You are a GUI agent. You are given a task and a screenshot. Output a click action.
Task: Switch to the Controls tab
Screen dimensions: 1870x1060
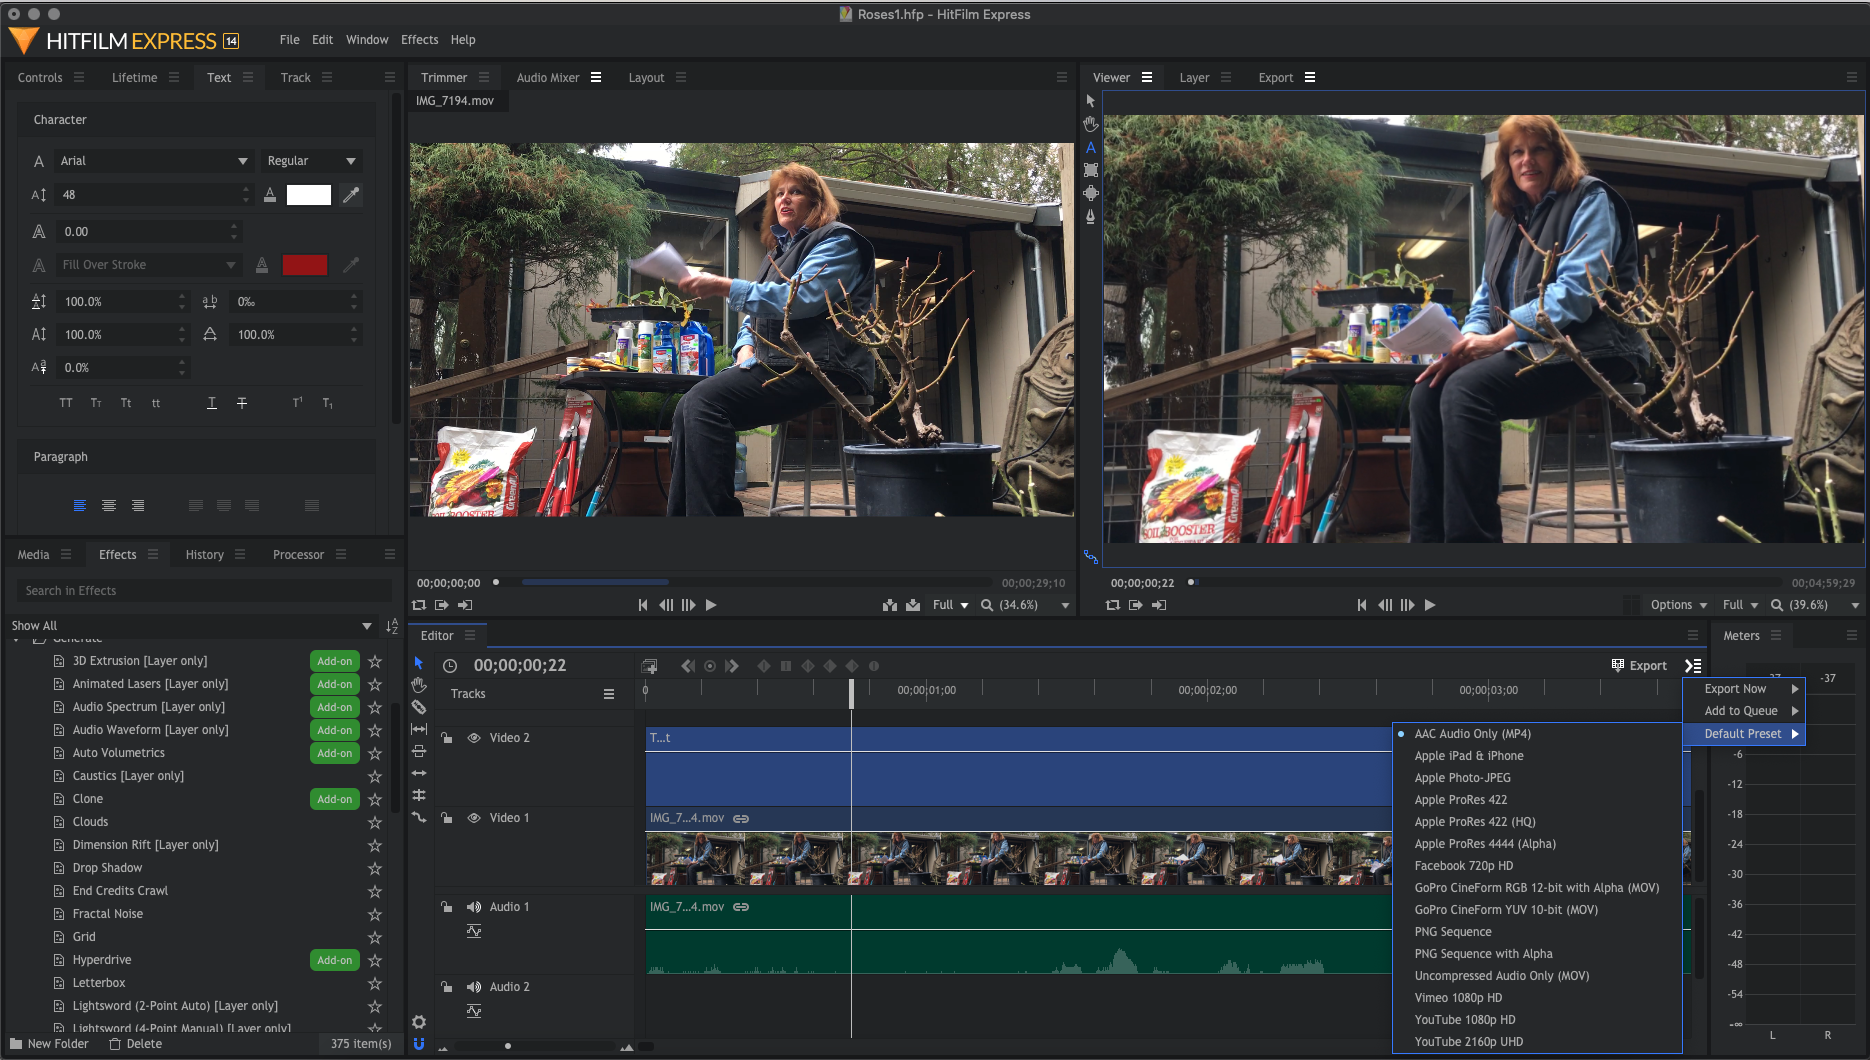40,78
